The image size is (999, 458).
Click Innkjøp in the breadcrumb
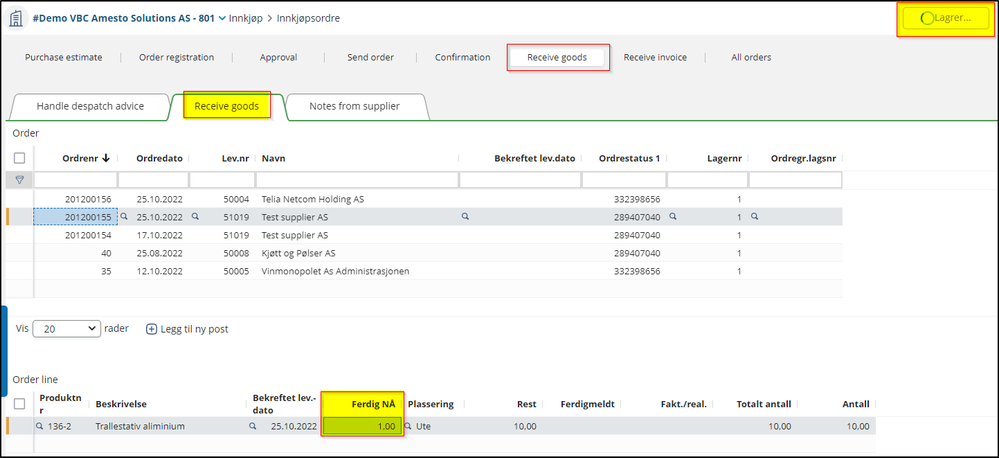pos(247,18)
